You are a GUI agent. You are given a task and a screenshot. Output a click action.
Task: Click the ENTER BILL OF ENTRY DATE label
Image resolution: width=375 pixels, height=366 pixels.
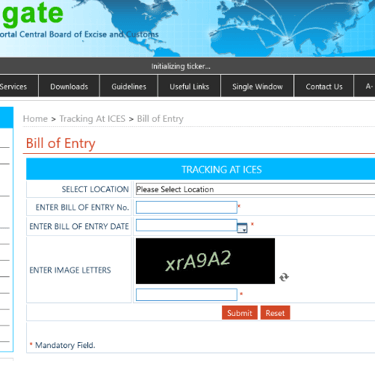tap(79, 226)
